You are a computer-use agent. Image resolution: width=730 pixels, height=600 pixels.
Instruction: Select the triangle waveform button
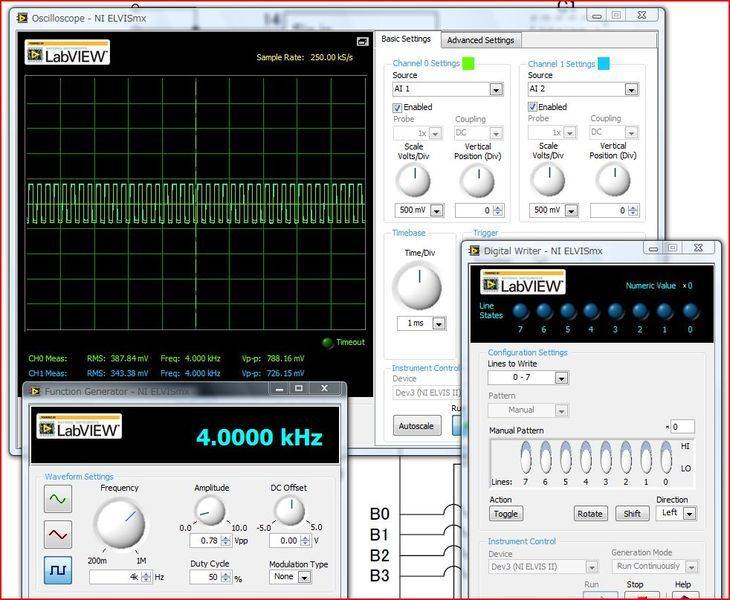point(58,535)
